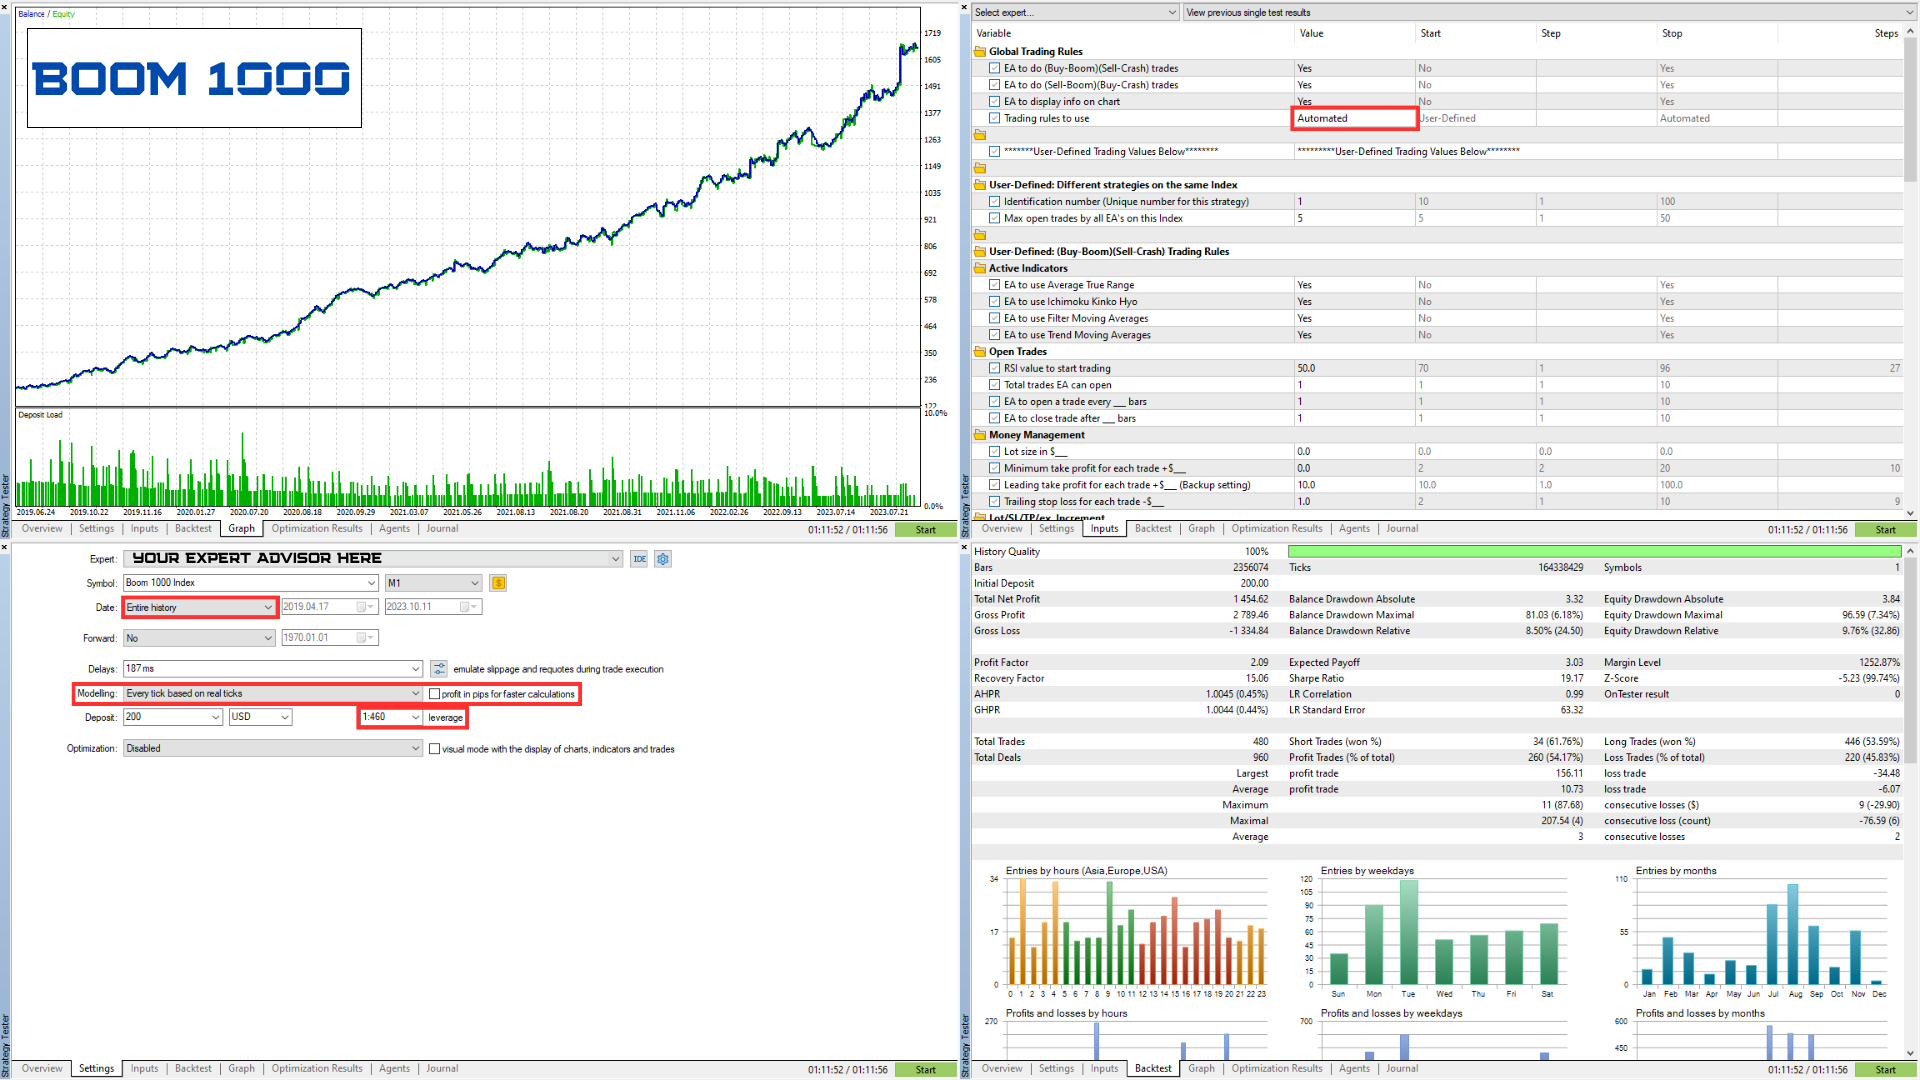Open symbol specification dollar icon
This screenshot has height=1080, width=1920.
[x=498, y=583]
